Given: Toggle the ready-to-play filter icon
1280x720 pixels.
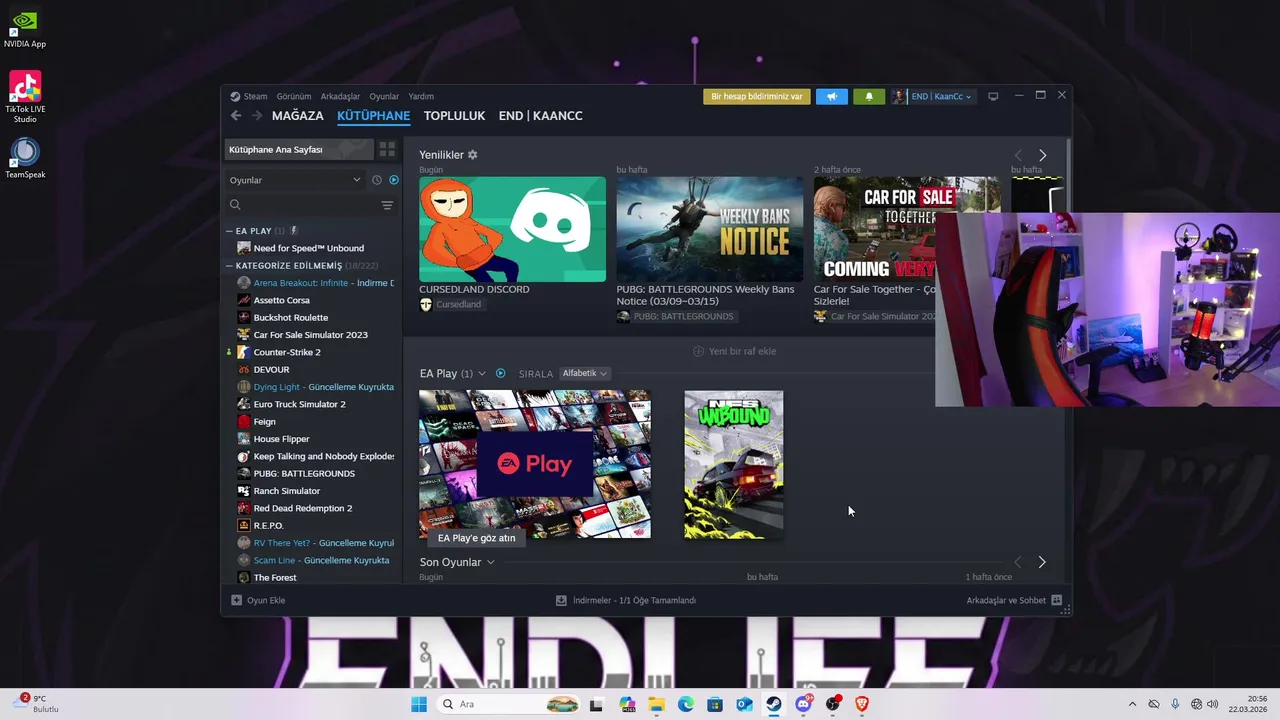Looking at the screenshot, I should pyautogui.click(x=394, y=180).
